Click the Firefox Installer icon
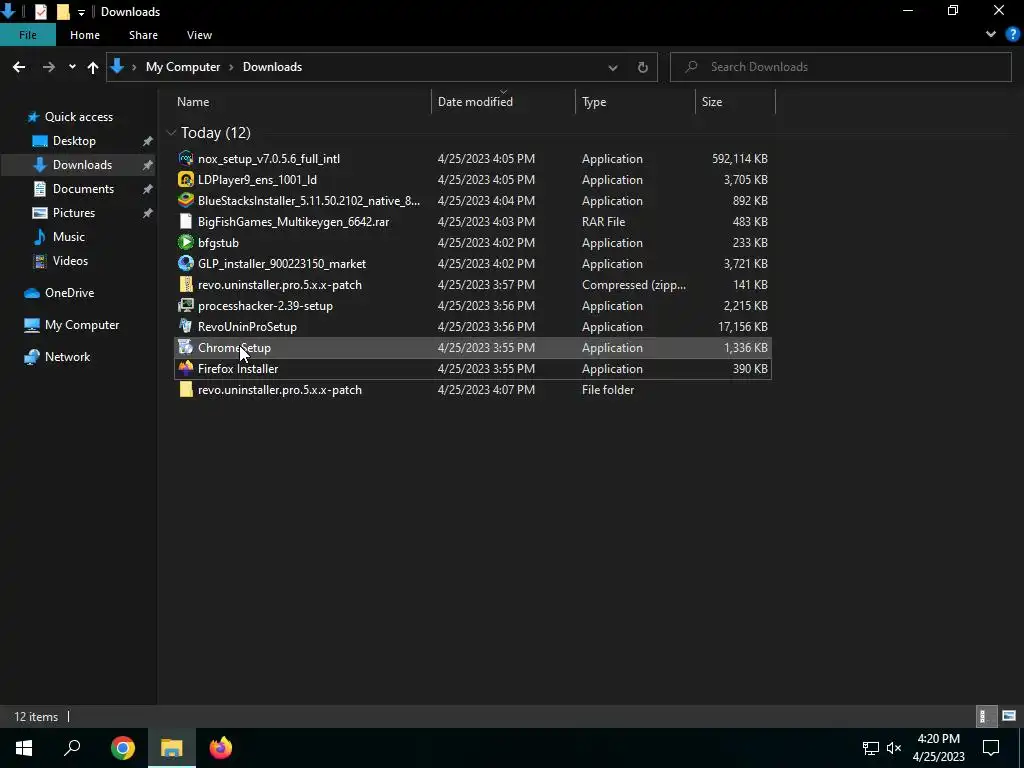 (185, 368)
